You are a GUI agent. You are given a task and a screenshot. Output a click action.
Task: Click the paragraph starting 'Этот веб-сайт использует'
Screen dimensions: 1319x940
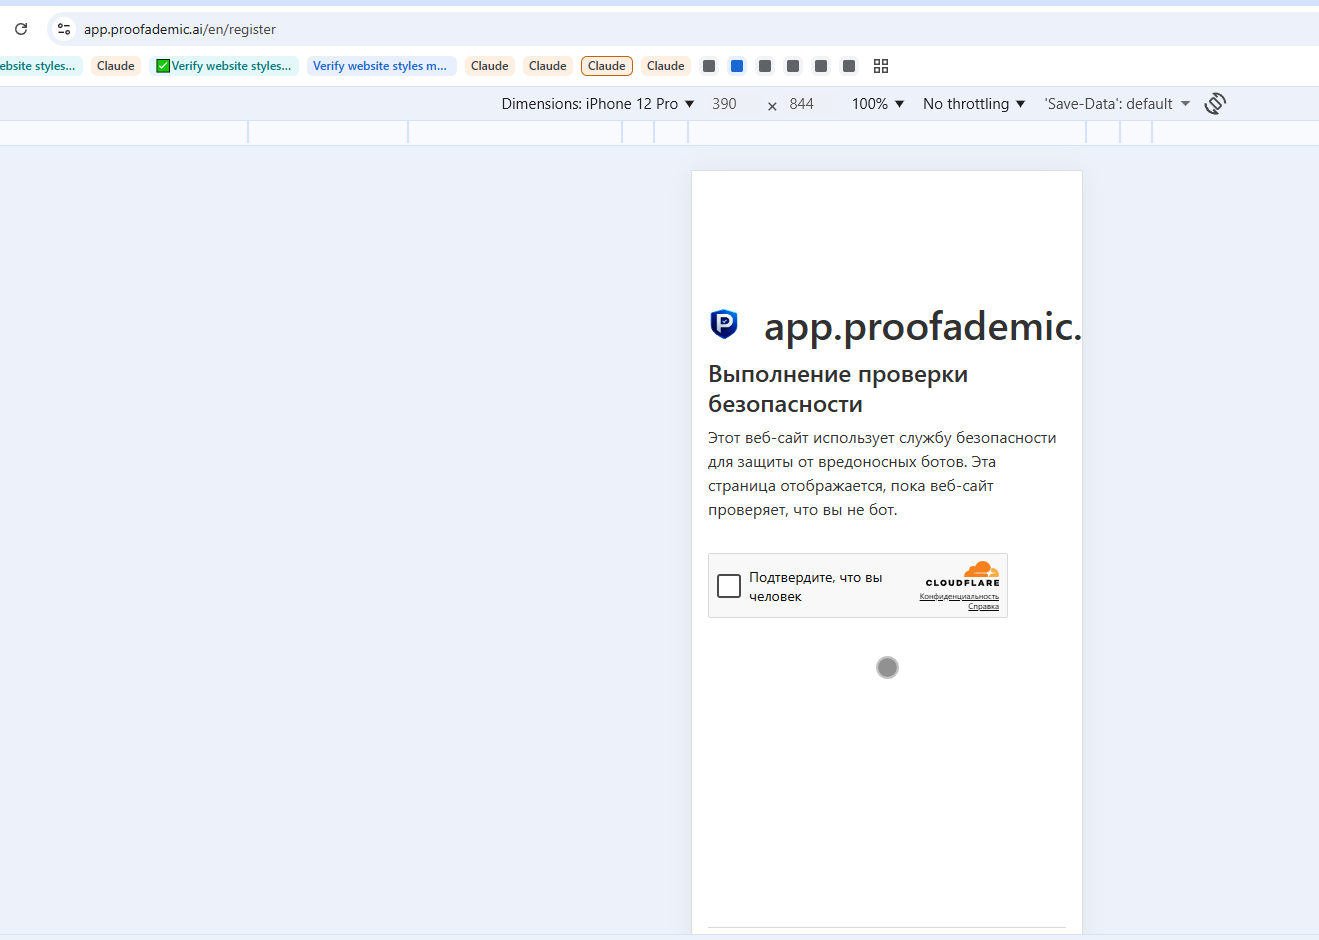click(882, 474)
